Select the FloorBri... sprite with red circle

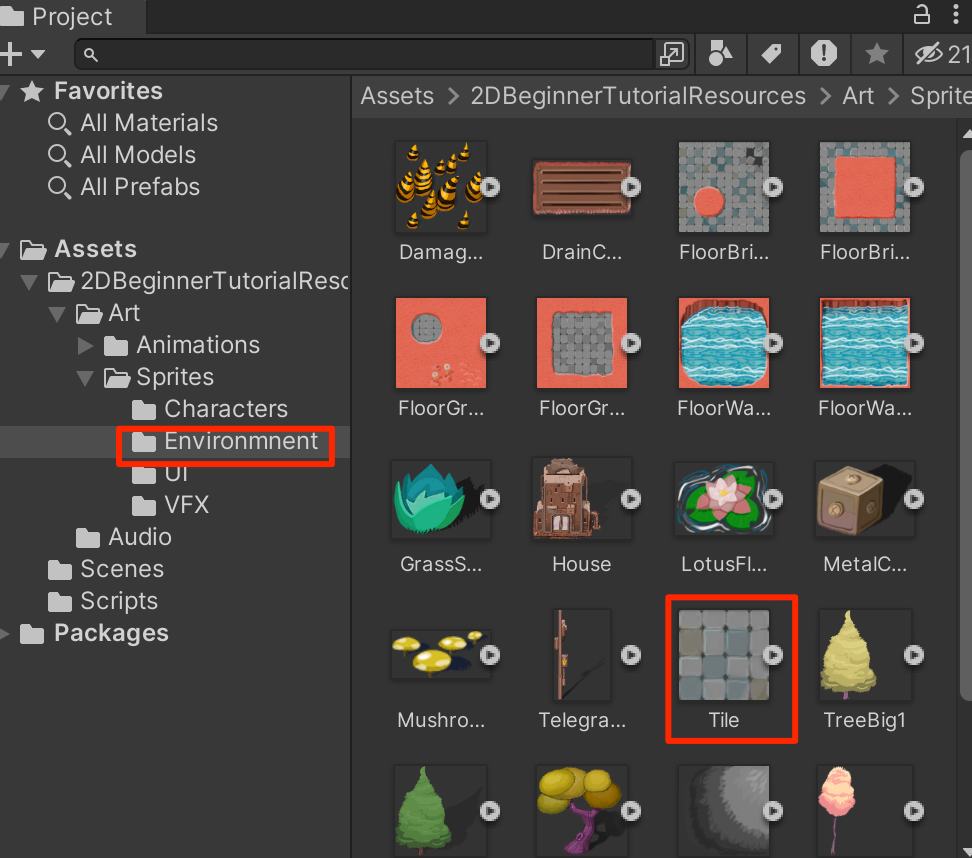click(x=723, y=187)
